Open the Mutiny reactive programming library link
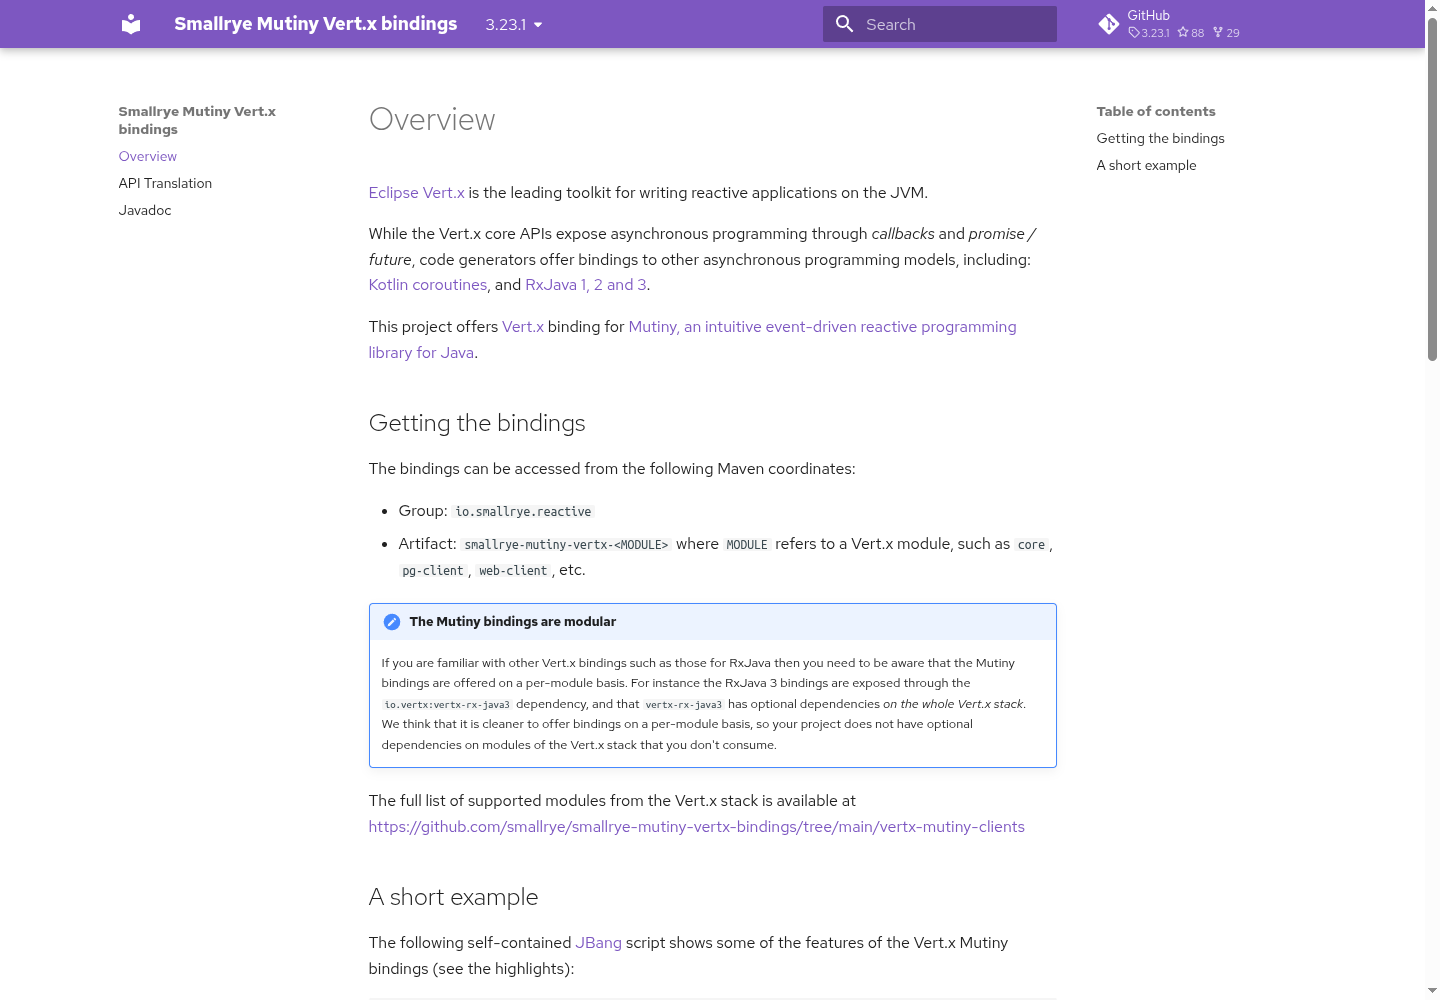 click(x=692, y=340)
